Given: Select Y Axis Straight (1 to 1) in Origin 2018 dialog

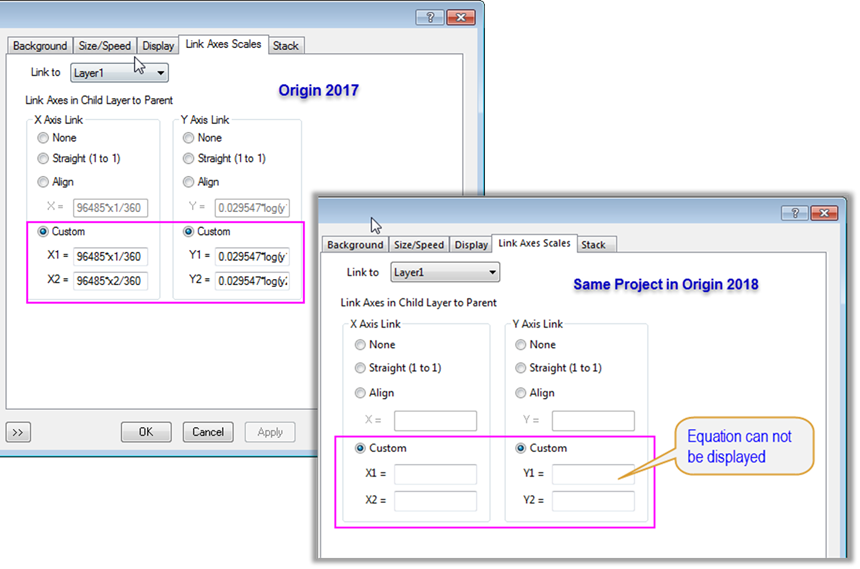Looking at the screenshot, I should tap(520, 368).
